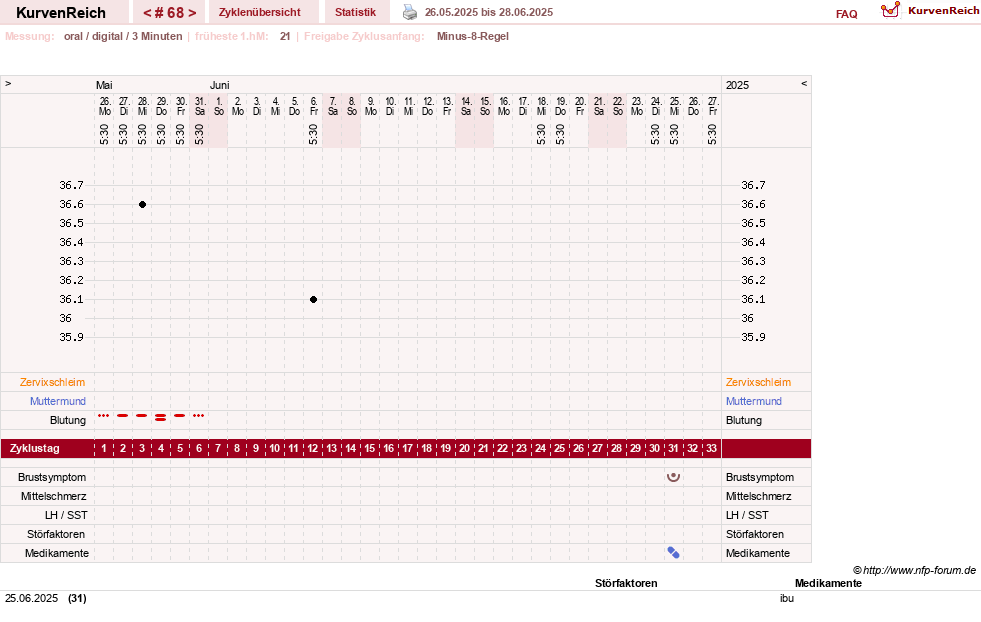
Task: Click the right Zervixschleim row label
Action: click(x=758, y=382)
